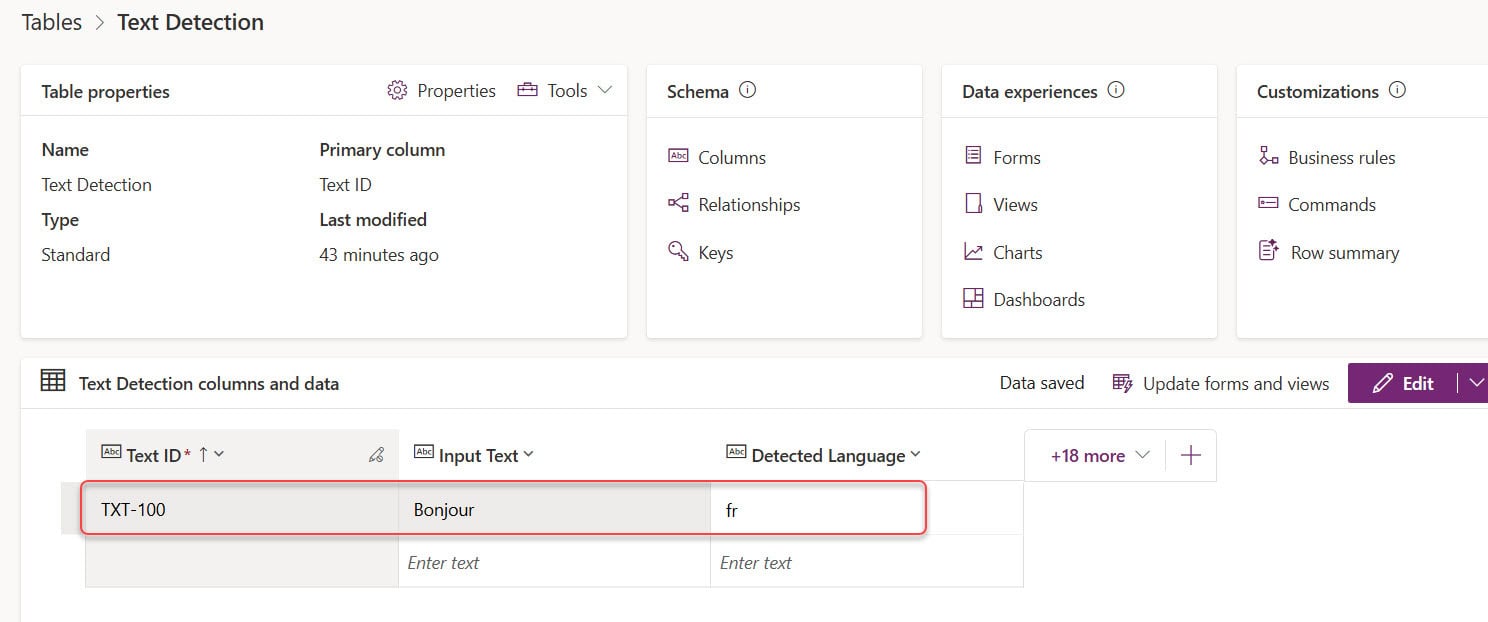Viewport: 1488px width, 622px height.
Task: Open the Tools dropdown chevron
Action: 604,90
